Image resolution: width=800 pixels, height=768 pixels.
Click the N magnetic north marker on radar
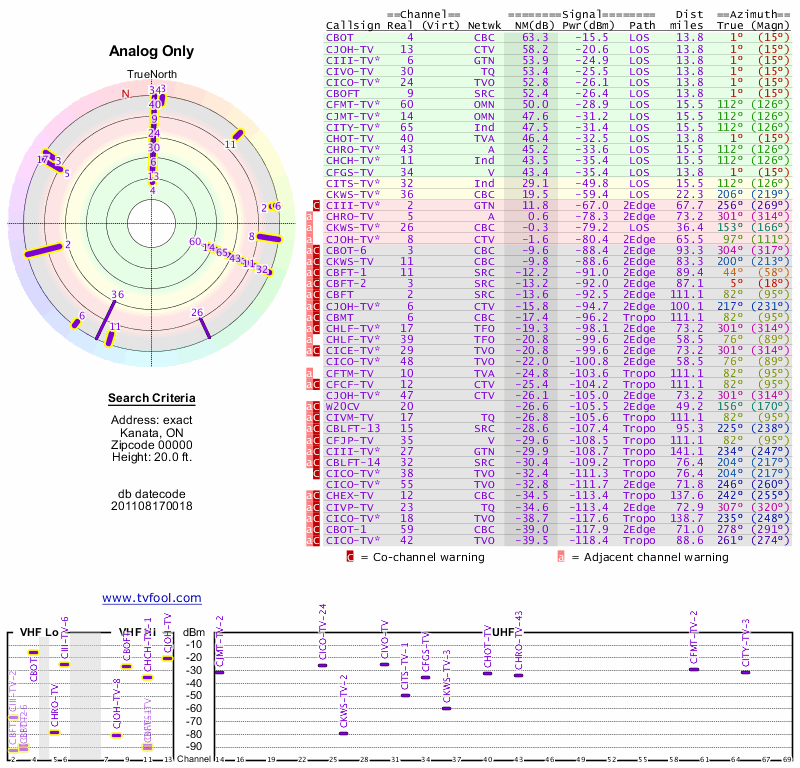126,94
